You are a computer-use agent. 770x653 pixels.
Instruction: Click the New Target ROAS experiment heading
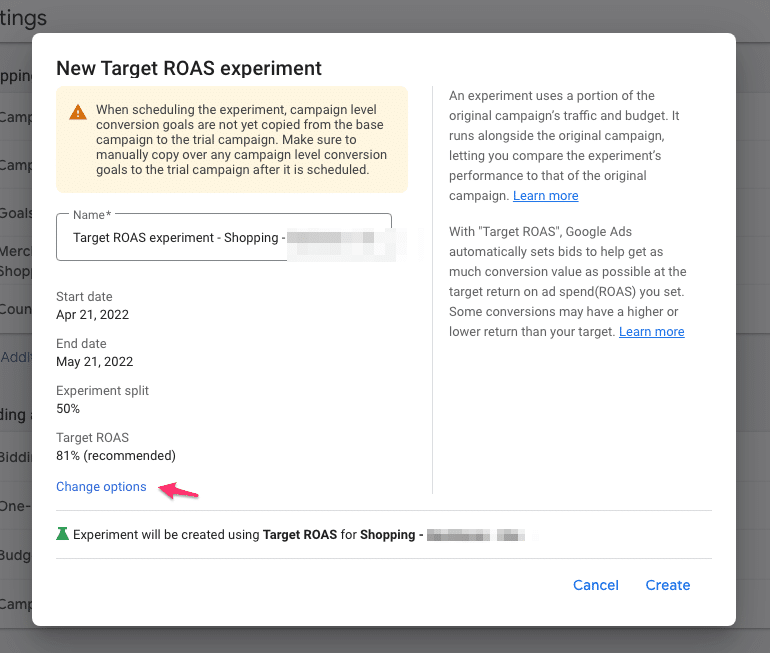click(x=189, y=68)
